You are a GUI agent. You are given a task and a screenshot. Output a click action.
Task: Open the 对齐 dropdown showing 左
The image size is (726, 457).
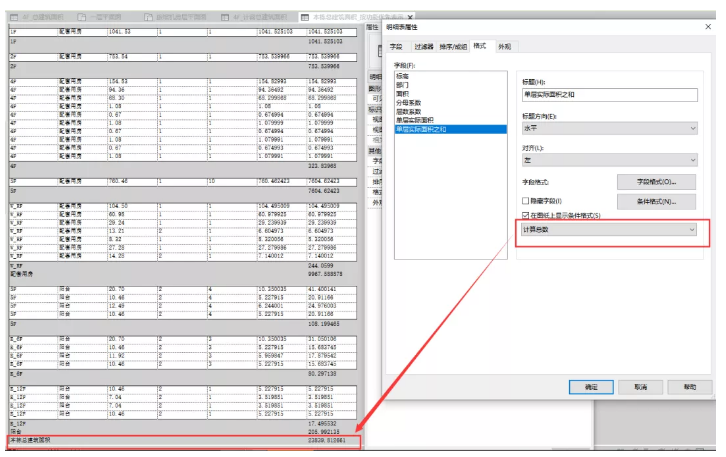[609, 160]
